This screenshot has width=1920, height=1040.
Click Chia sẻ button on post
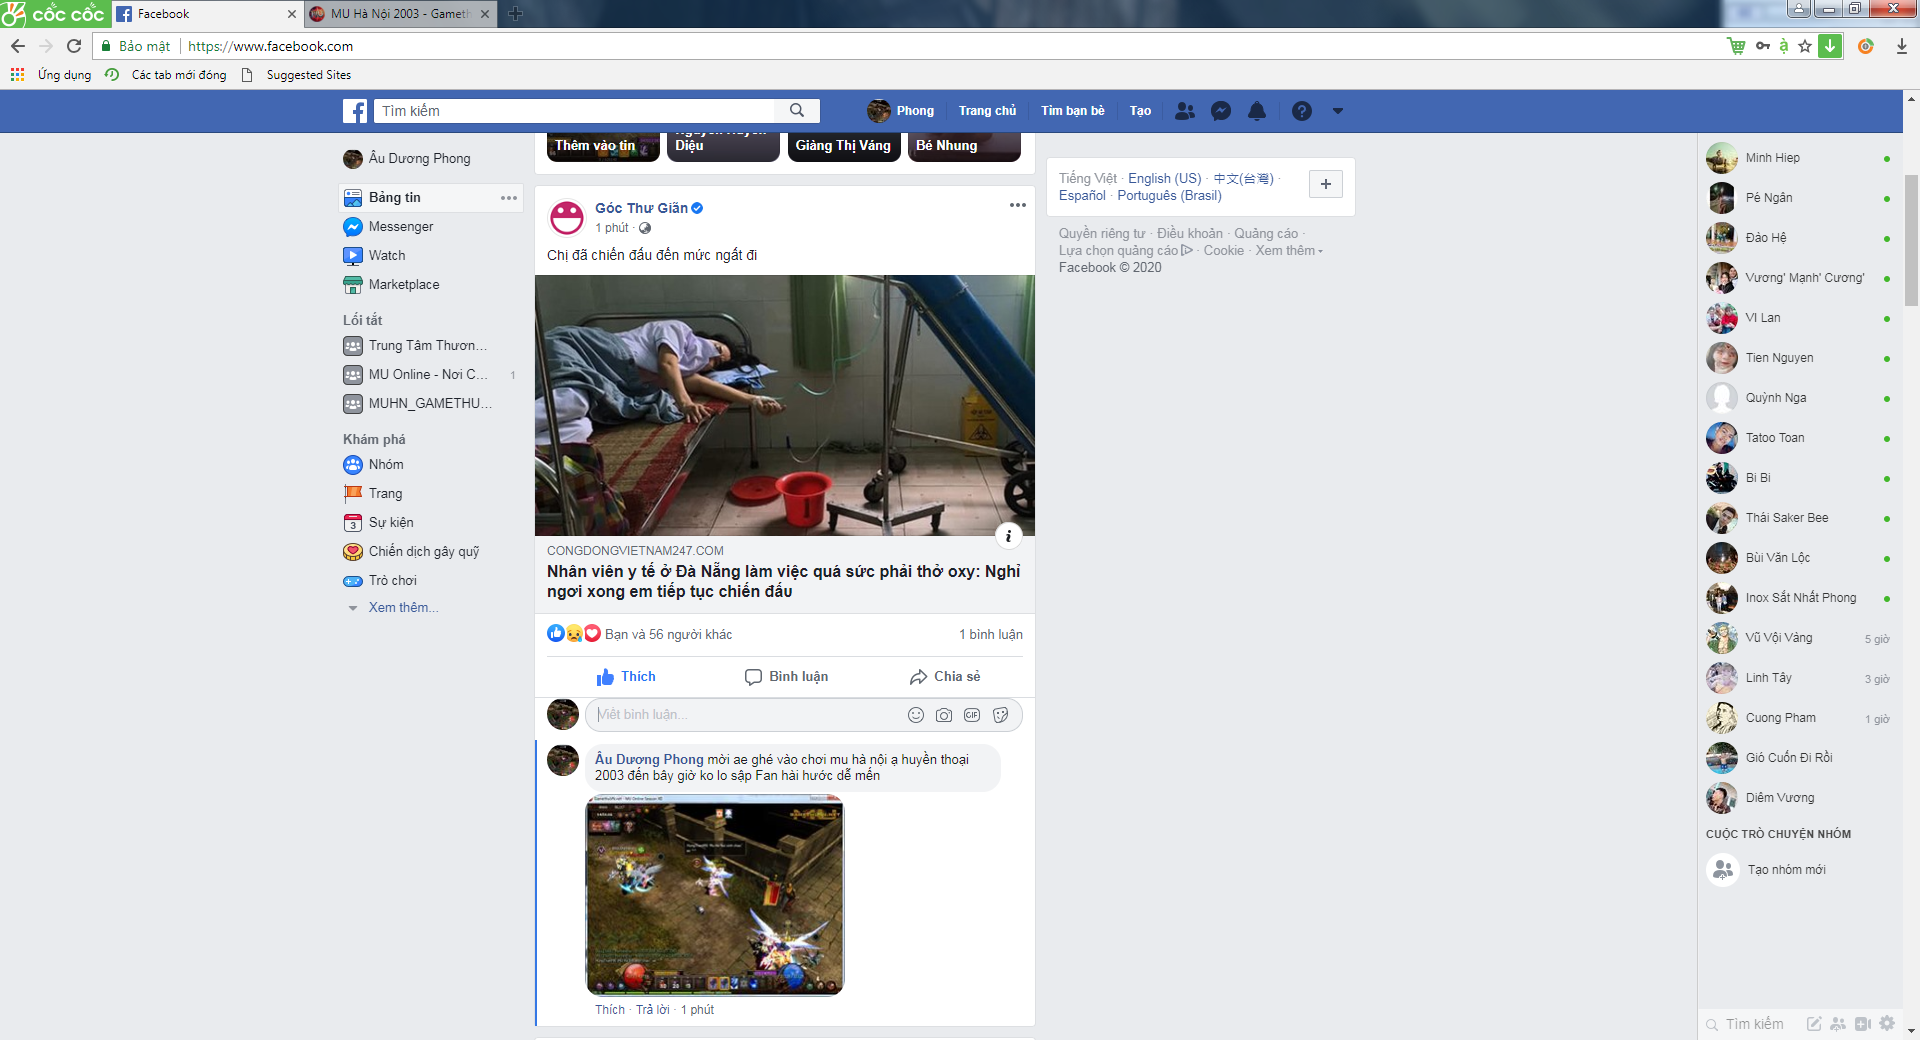click(x=945, y=677)
